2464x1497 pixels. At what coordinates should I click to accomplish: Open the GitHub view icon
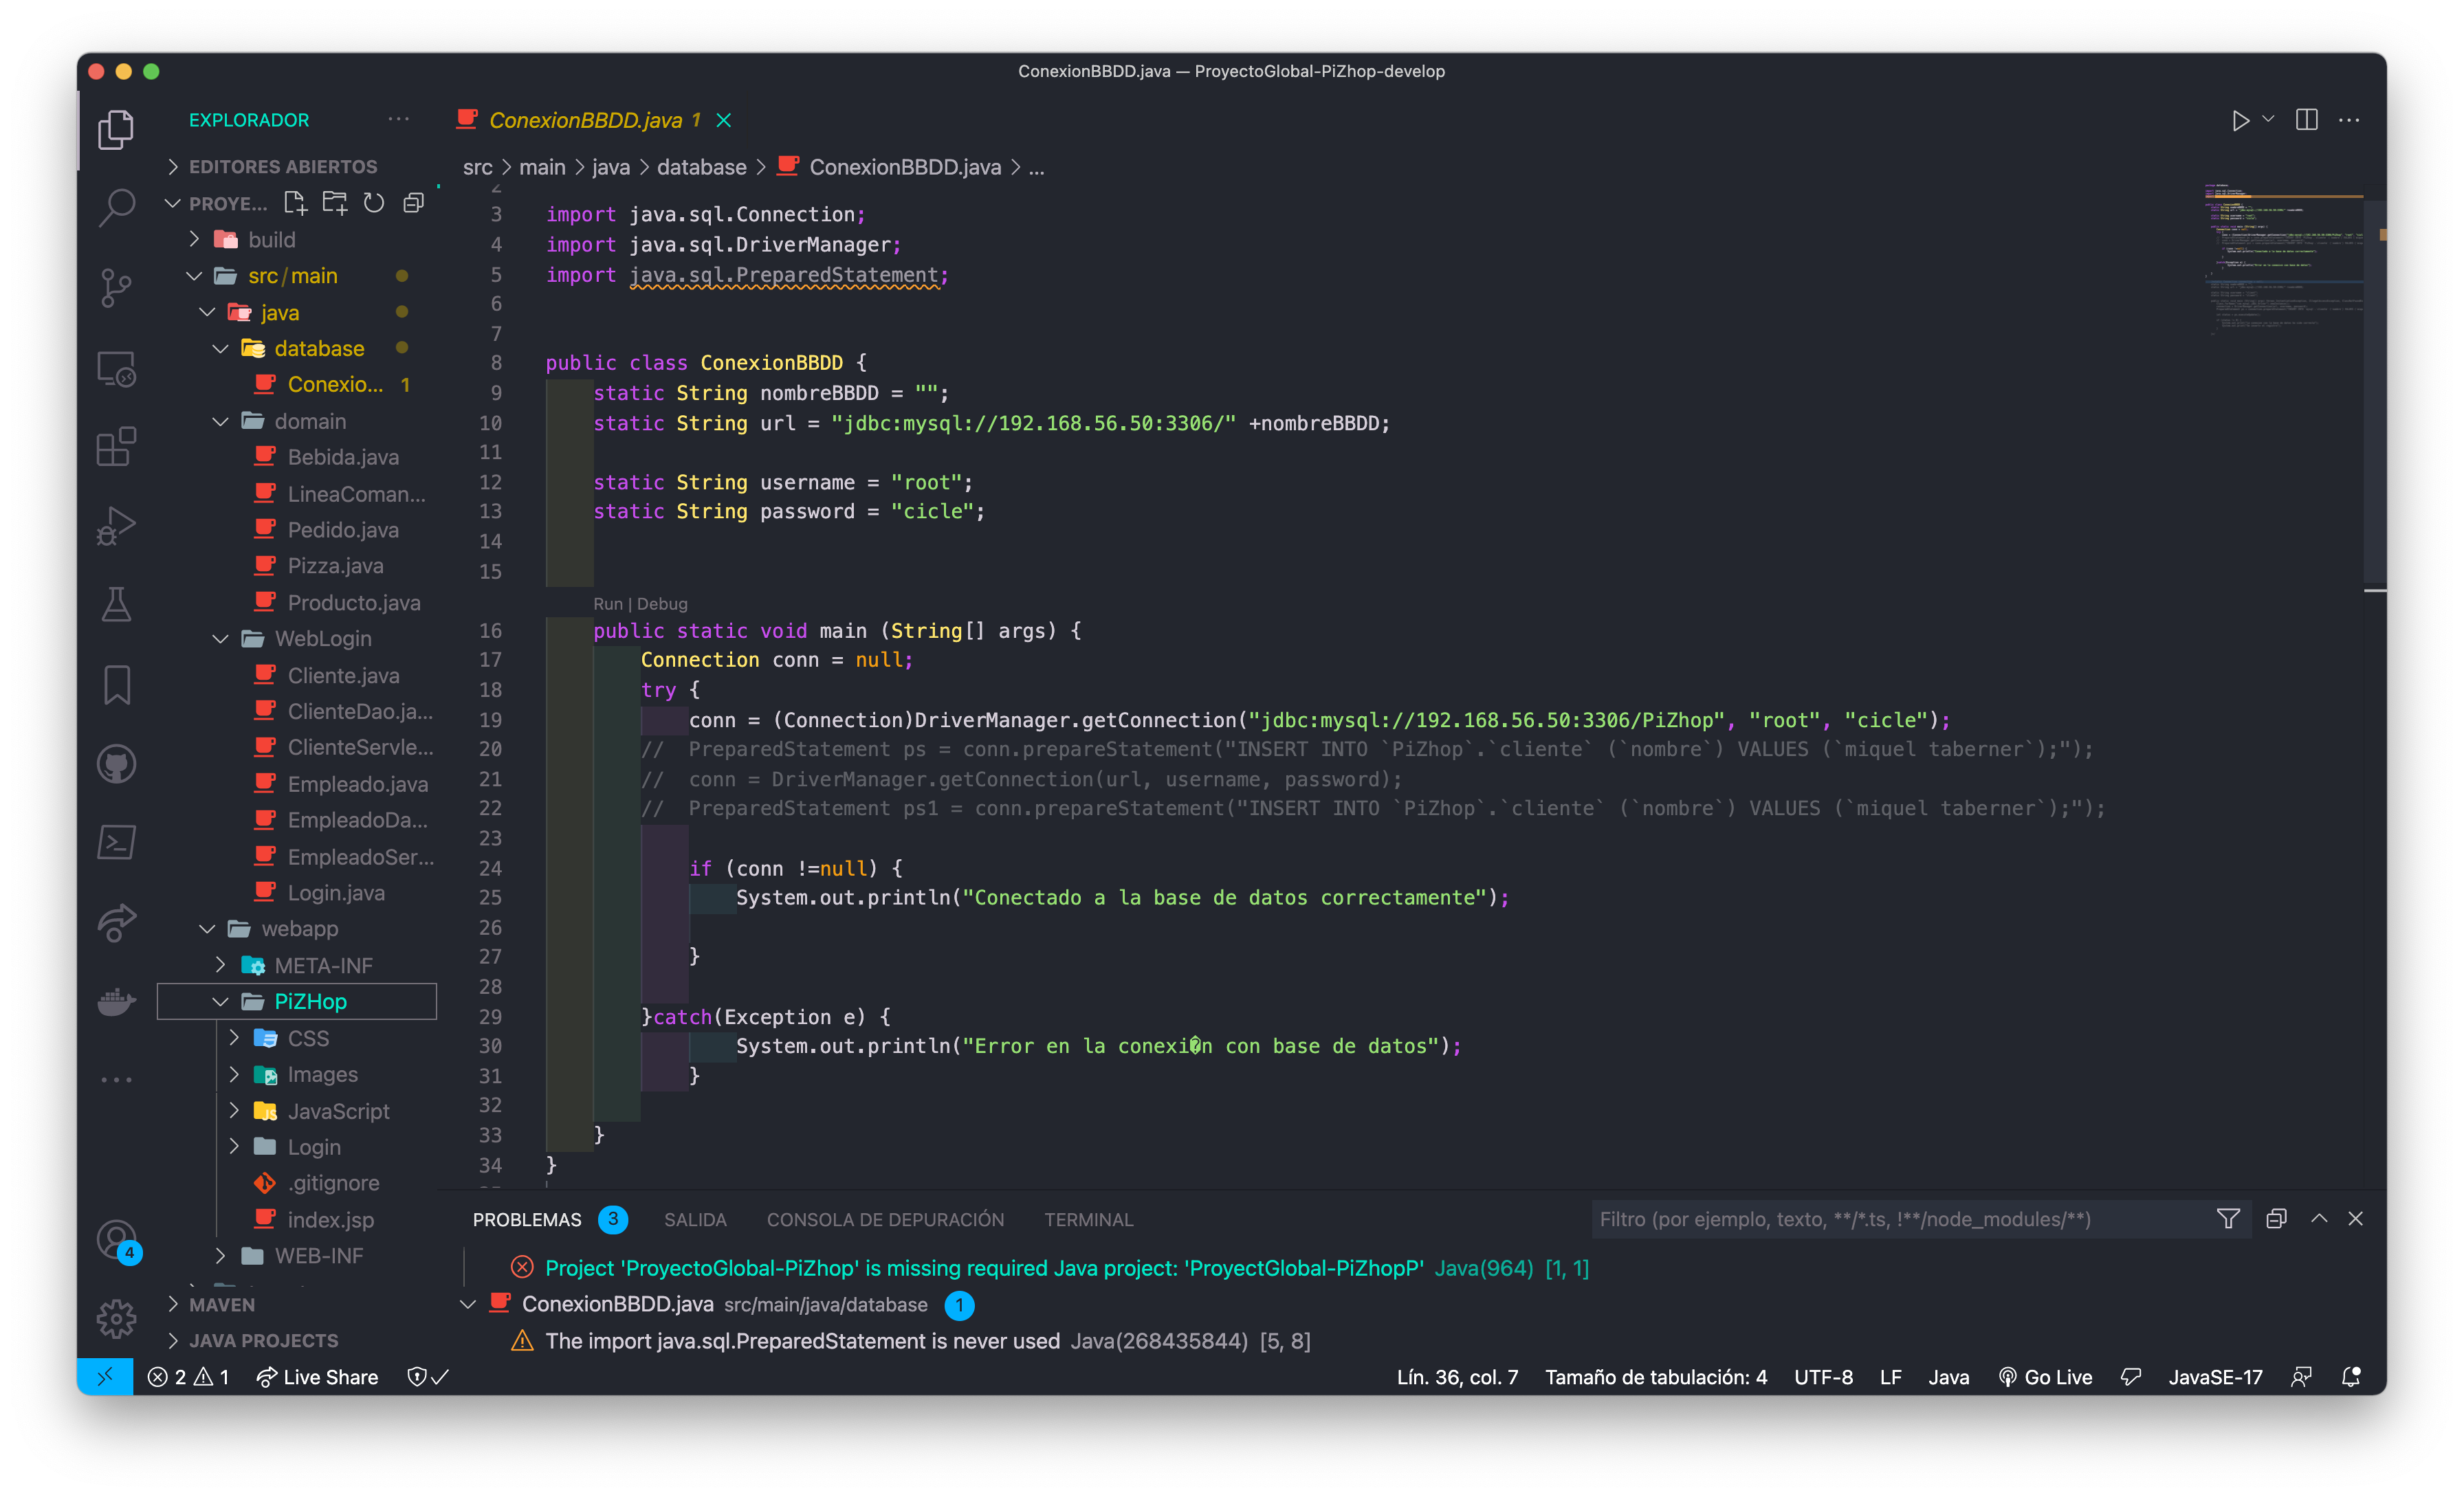[x=116, y=763]
